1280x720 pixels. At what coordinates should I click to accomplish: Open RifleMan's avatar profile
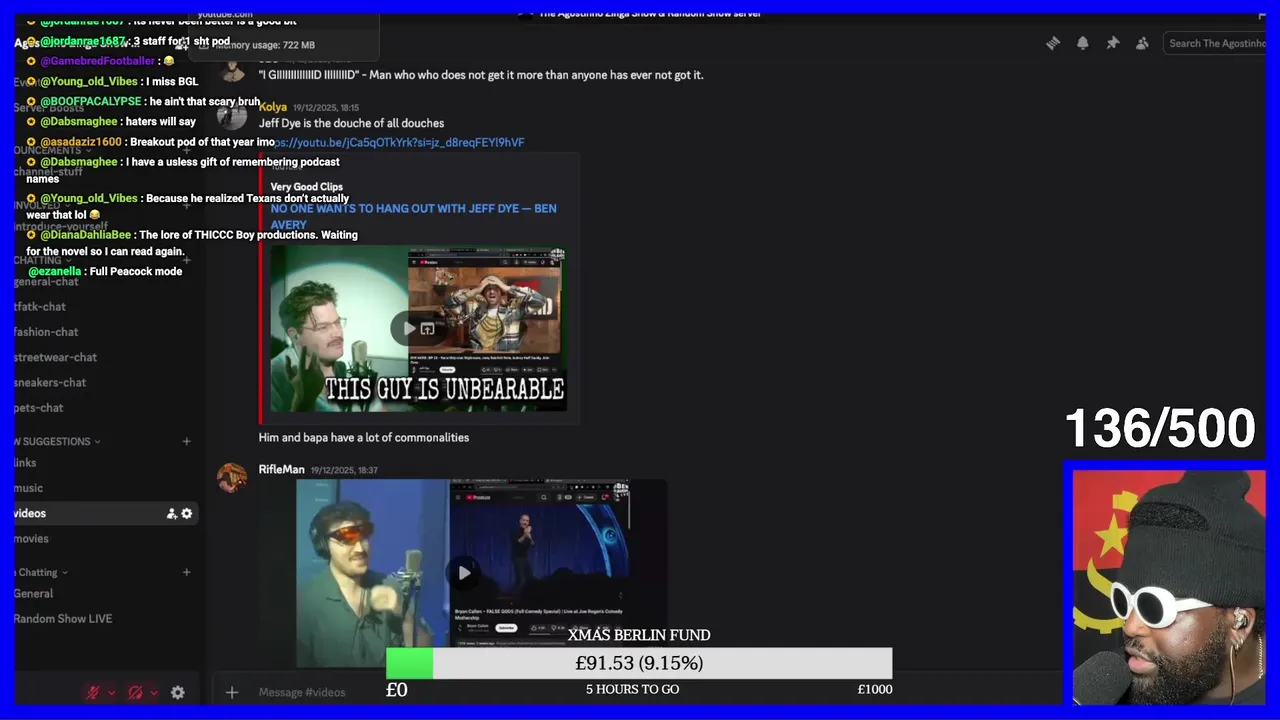click(x=232, y=477)
